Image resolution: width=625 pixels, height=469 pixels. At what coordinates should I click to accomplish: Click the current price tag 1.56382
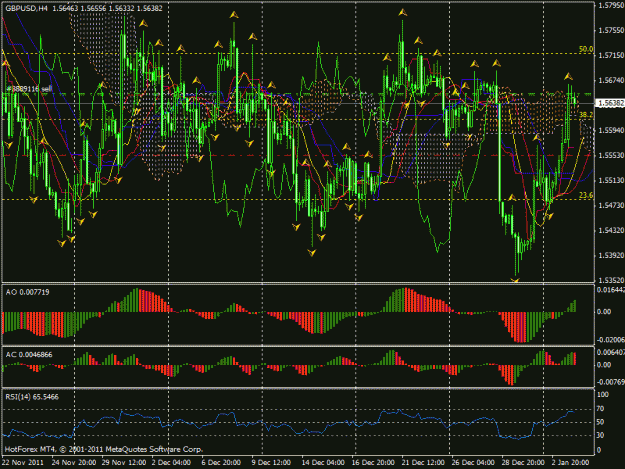[611, 103]
